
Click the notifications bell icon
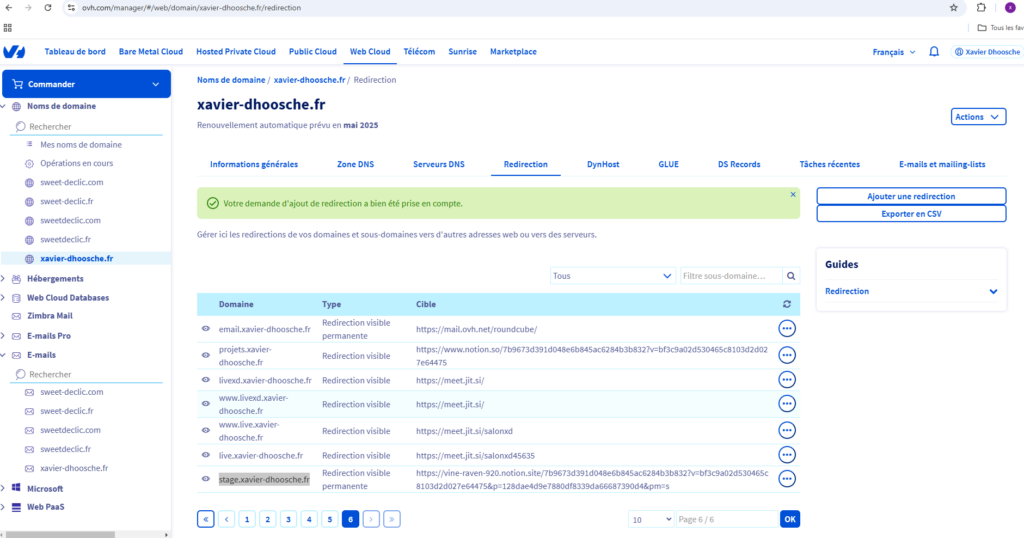coord(934,52)
